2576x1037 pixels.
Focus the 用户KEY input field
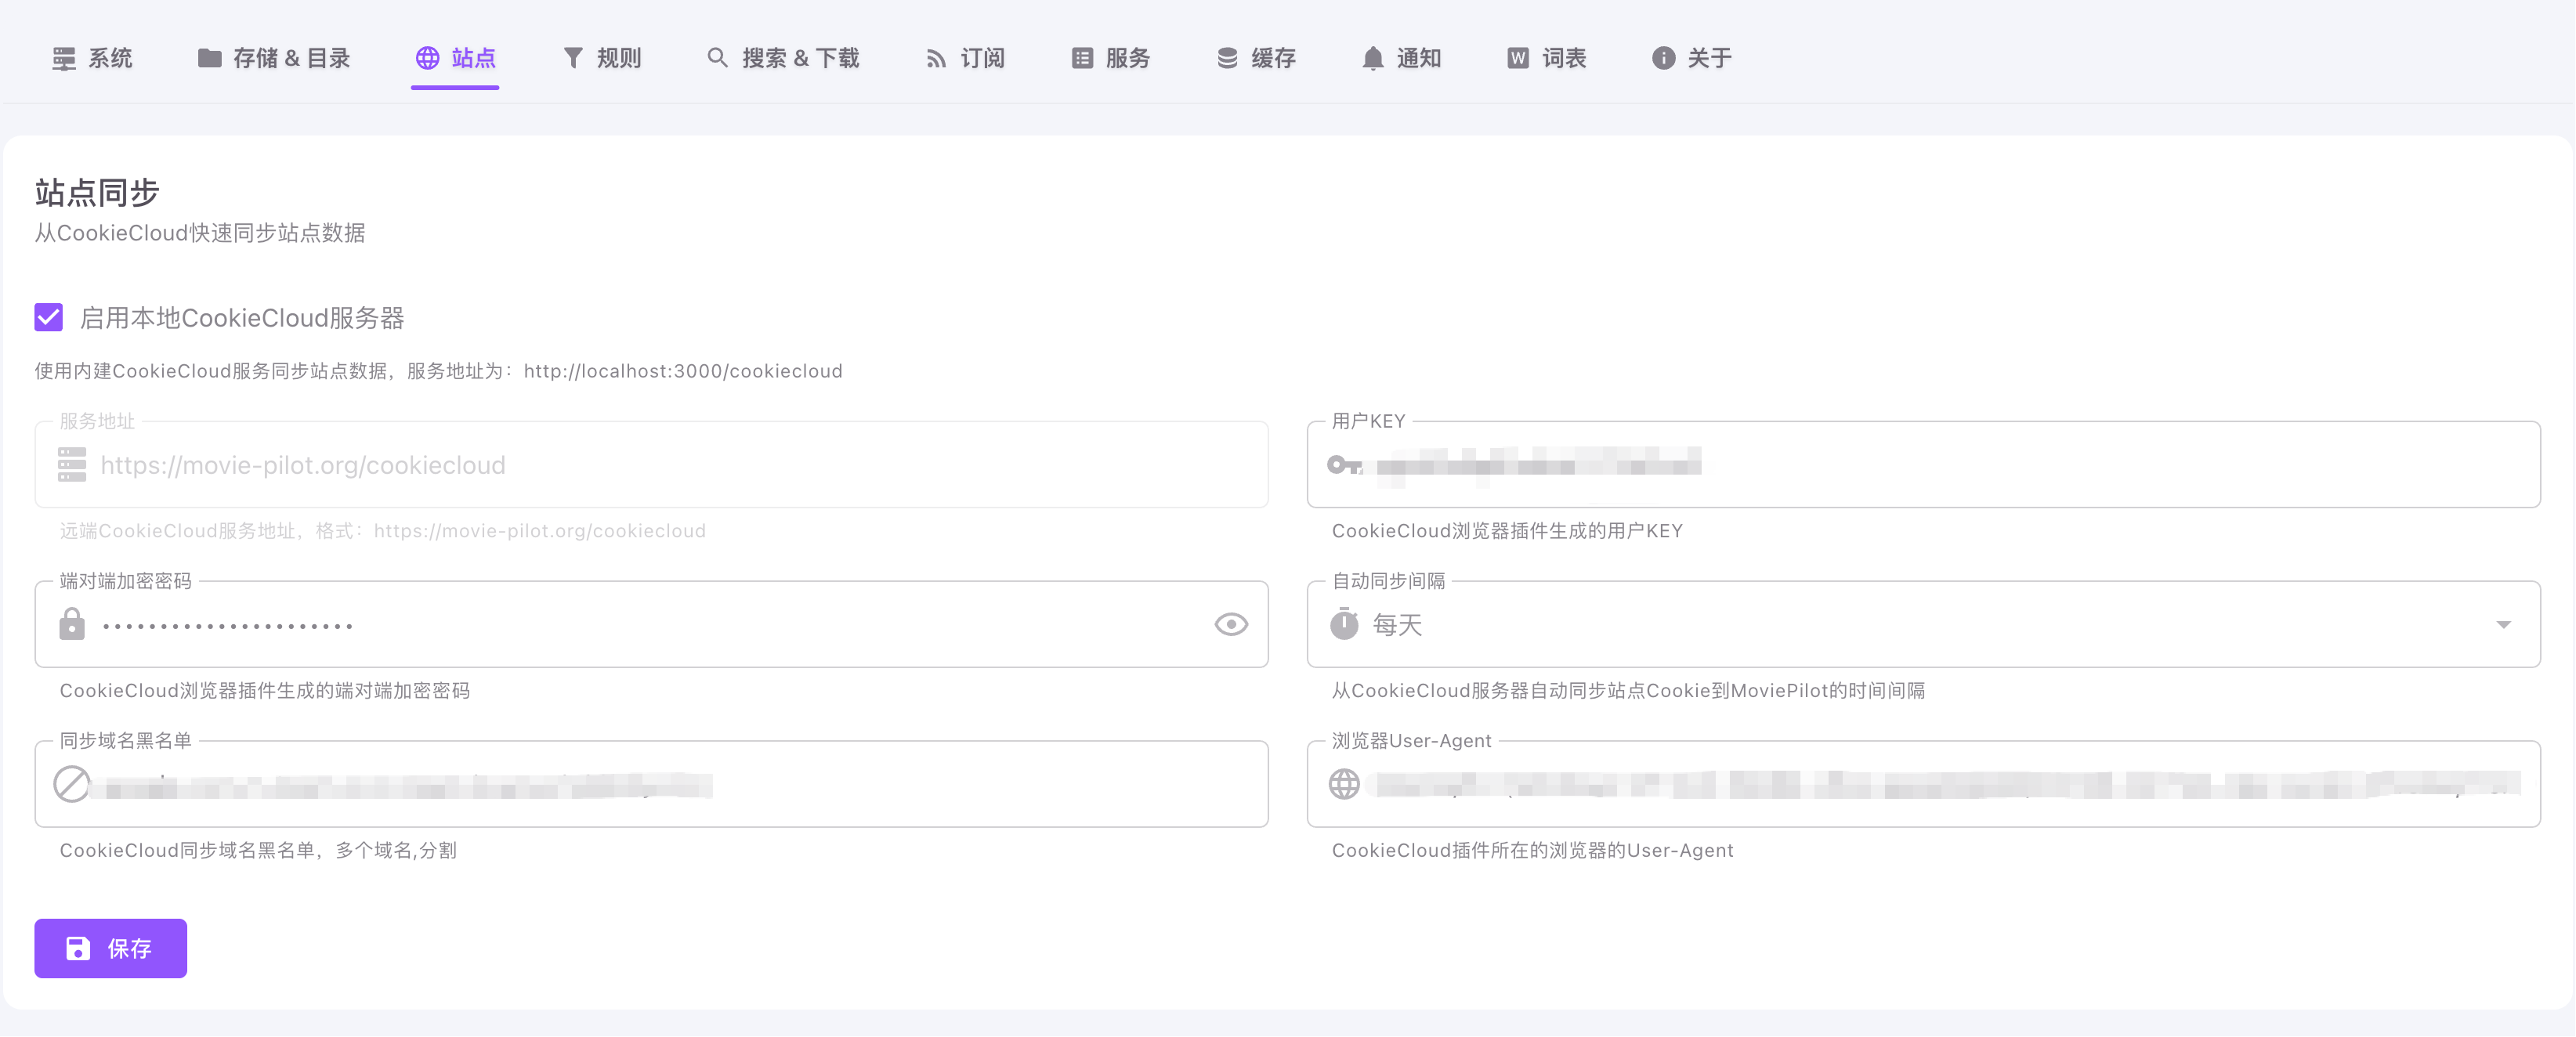pos(1923,465)
